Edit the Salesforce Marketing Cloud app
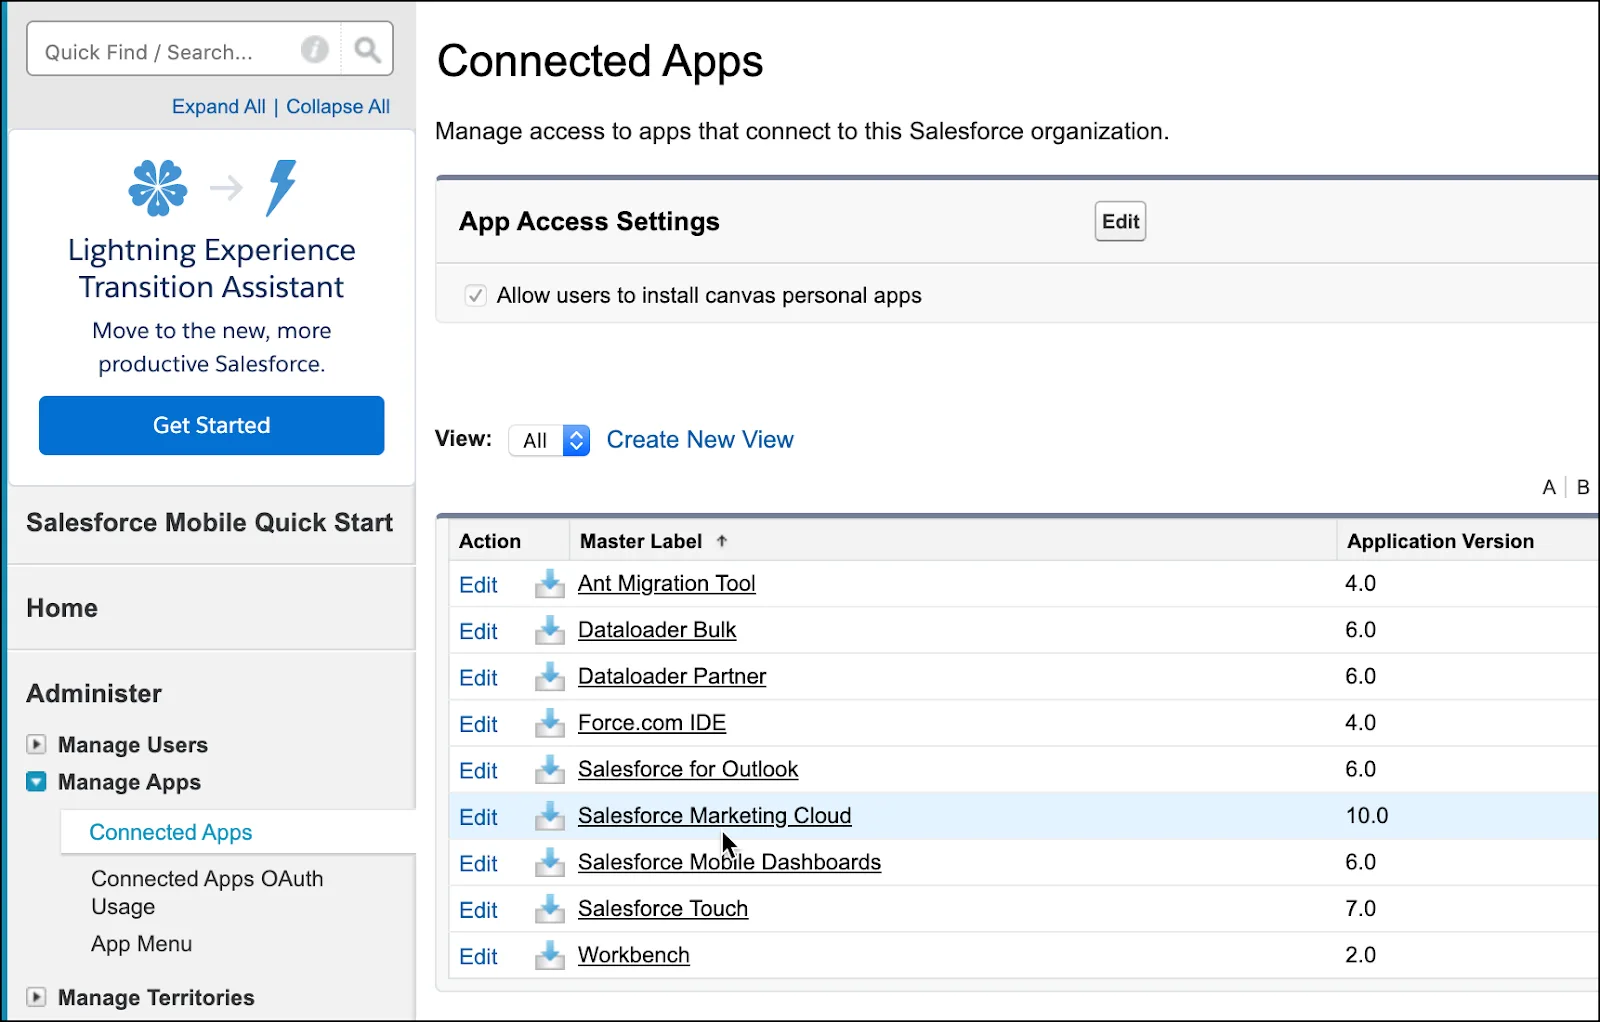This screenshot has width=1600, height=1022. [x=478, y=818]
